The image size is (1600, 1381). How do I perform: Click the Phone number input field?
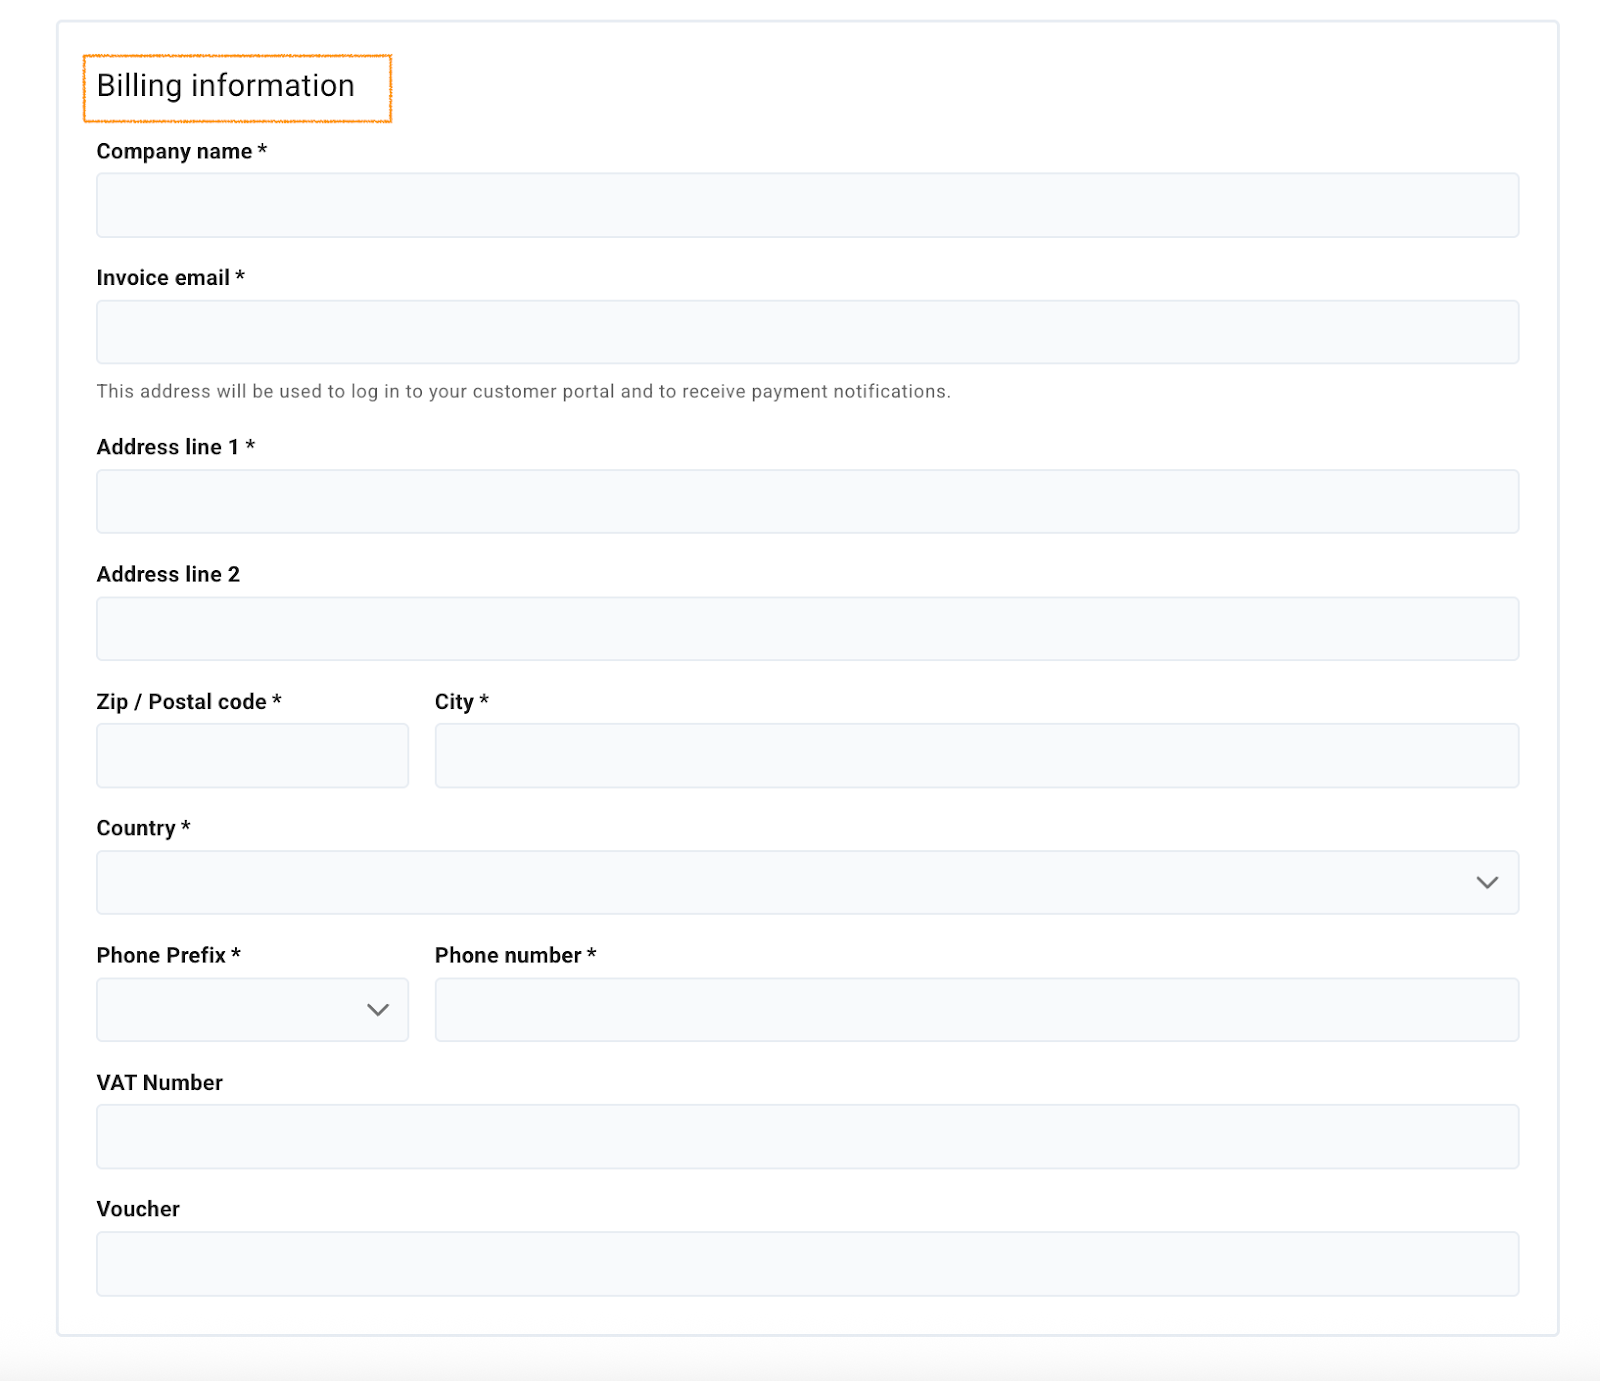click(x=976, y=1009)
